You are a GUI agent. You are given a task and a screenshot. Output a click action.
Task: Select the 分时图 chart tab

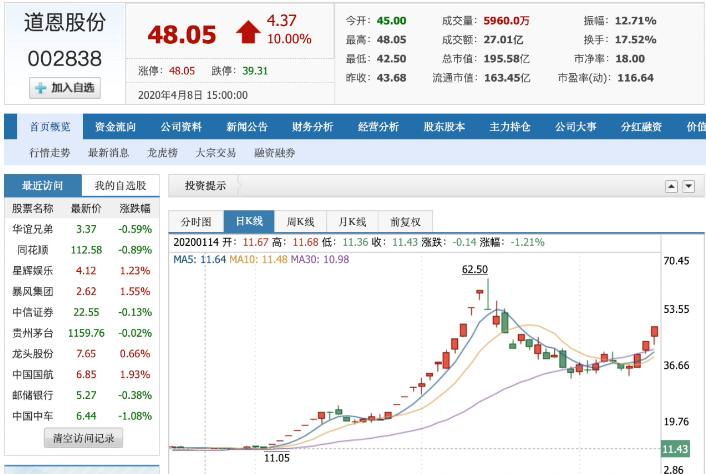coord(196,222)
